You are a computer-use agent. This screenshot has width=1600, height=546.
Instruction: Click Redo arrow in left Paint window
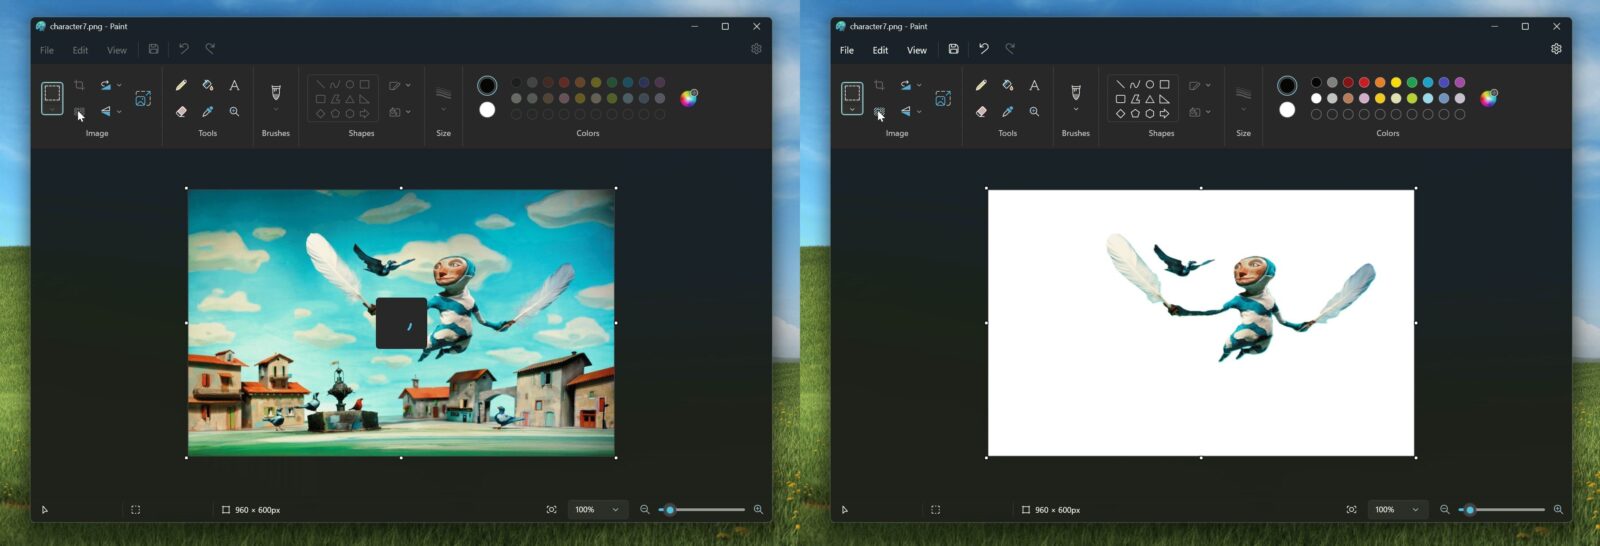click(x=210, y=49)
